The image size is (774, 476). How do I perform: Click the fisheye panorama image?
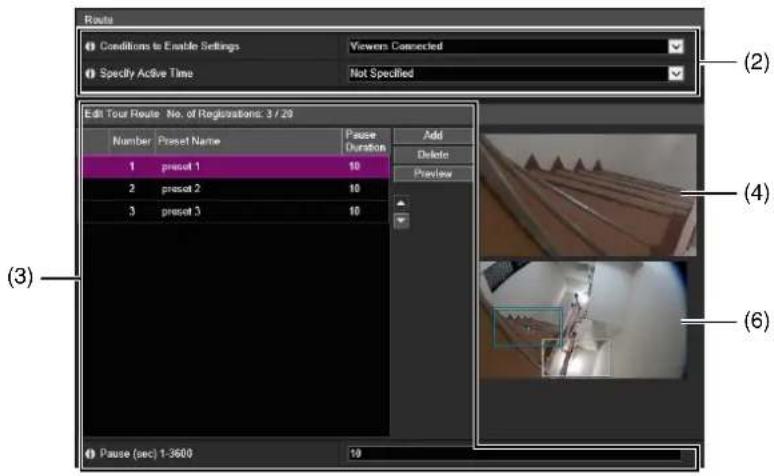pos(583,320)
